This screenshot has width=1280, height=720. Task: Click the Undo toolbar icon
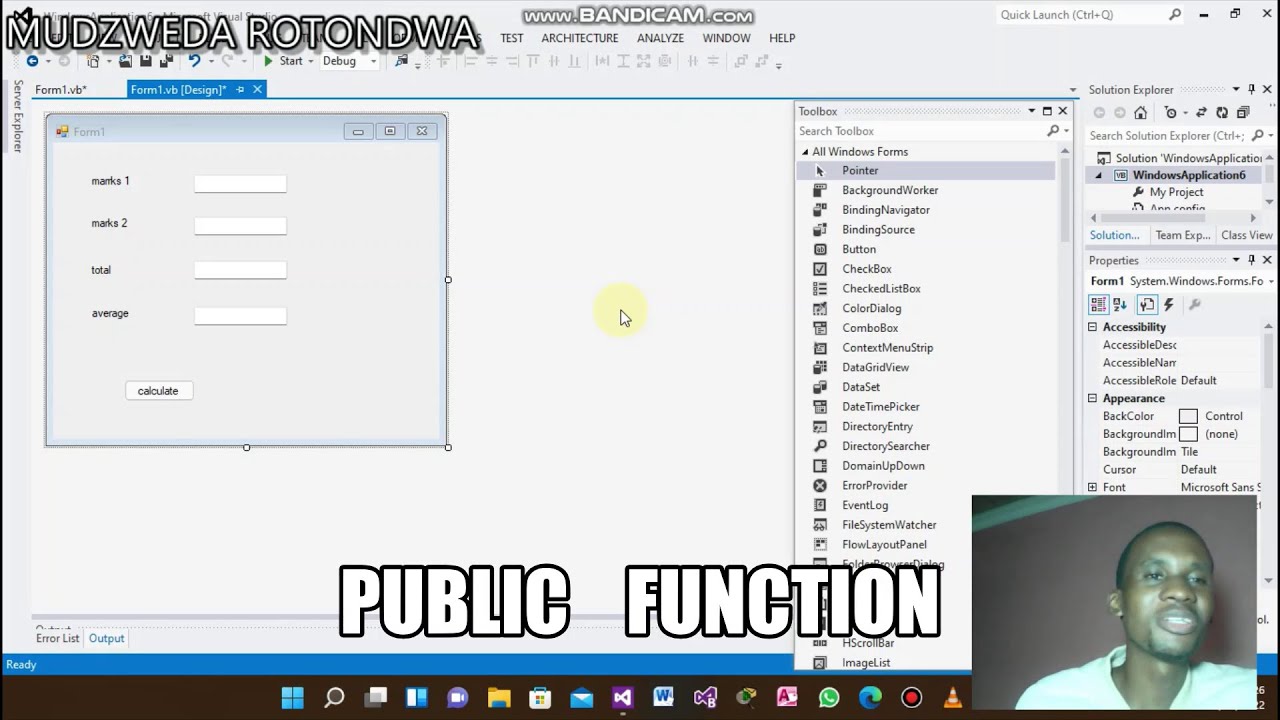tap(195, 61)
